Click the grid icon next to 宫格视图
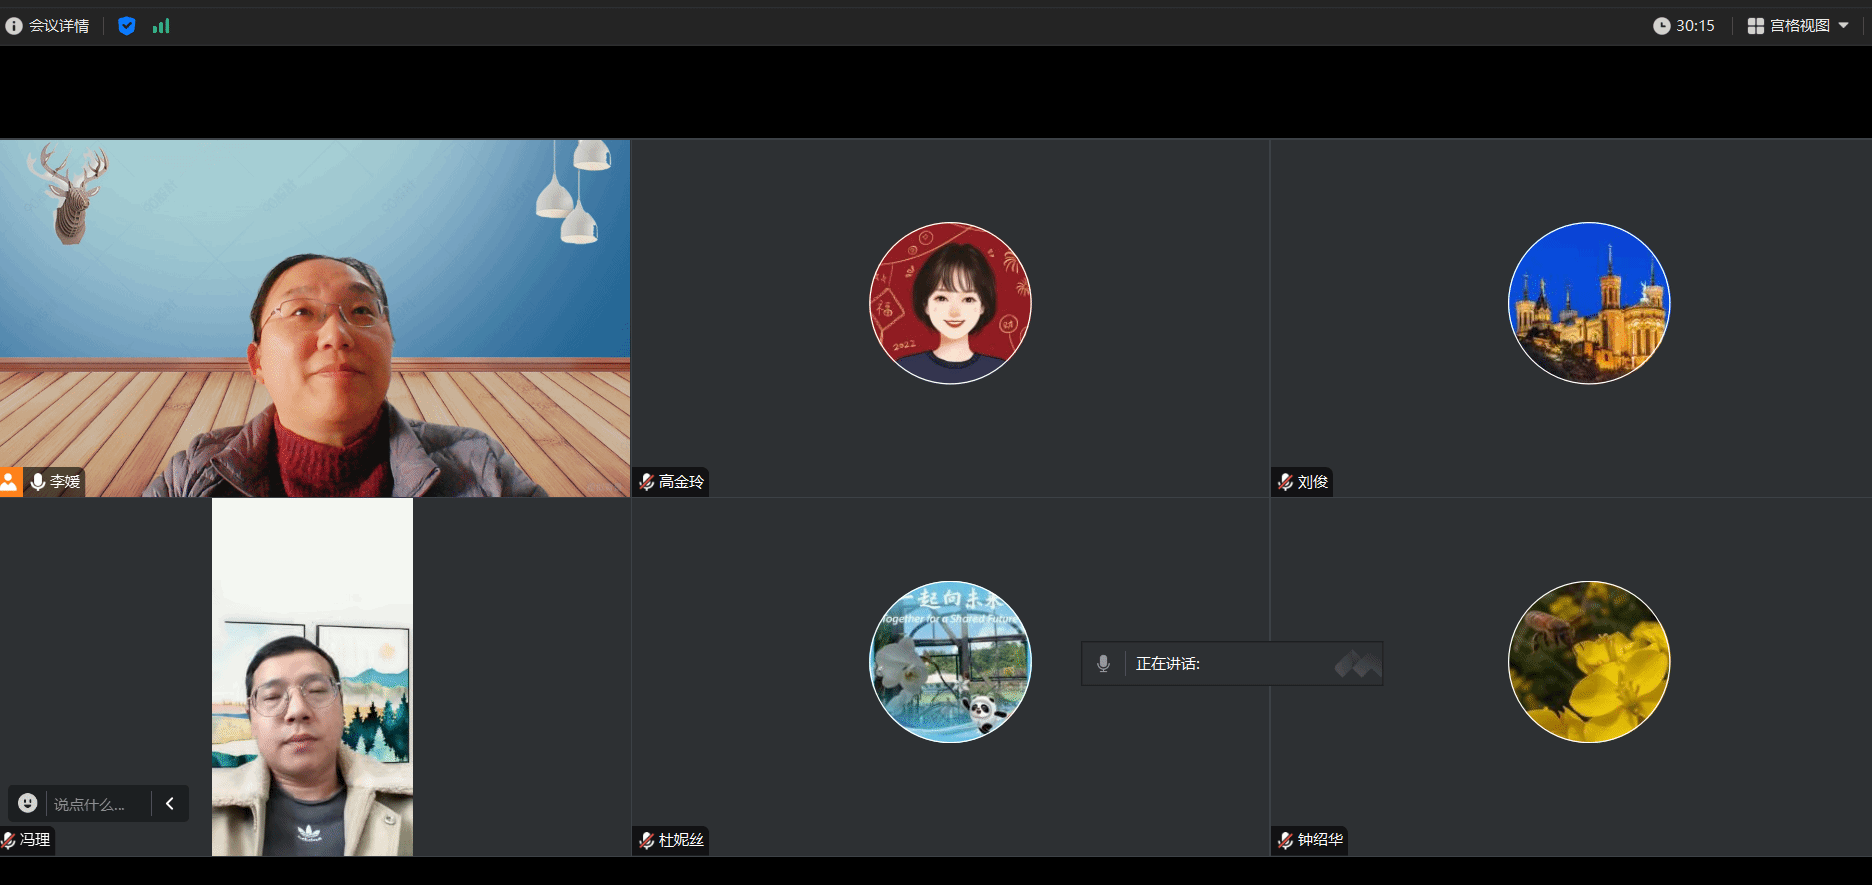Viewport: 1872px width, 885px height. [x=1755, y=26]
